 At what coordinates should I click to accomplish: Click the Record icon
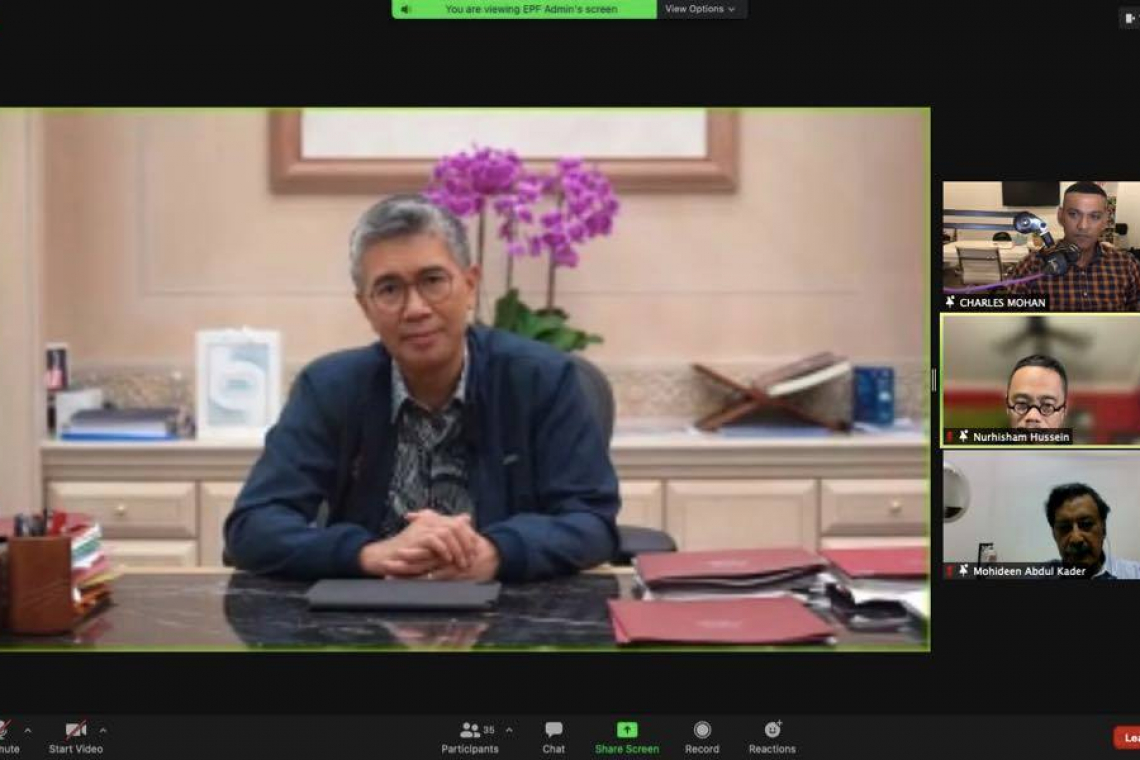tap(702, 735)
